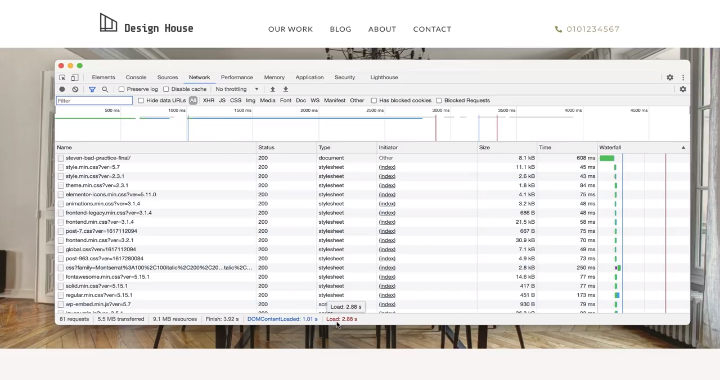
Task: Click the Design House logo
Action: point(146,24)
